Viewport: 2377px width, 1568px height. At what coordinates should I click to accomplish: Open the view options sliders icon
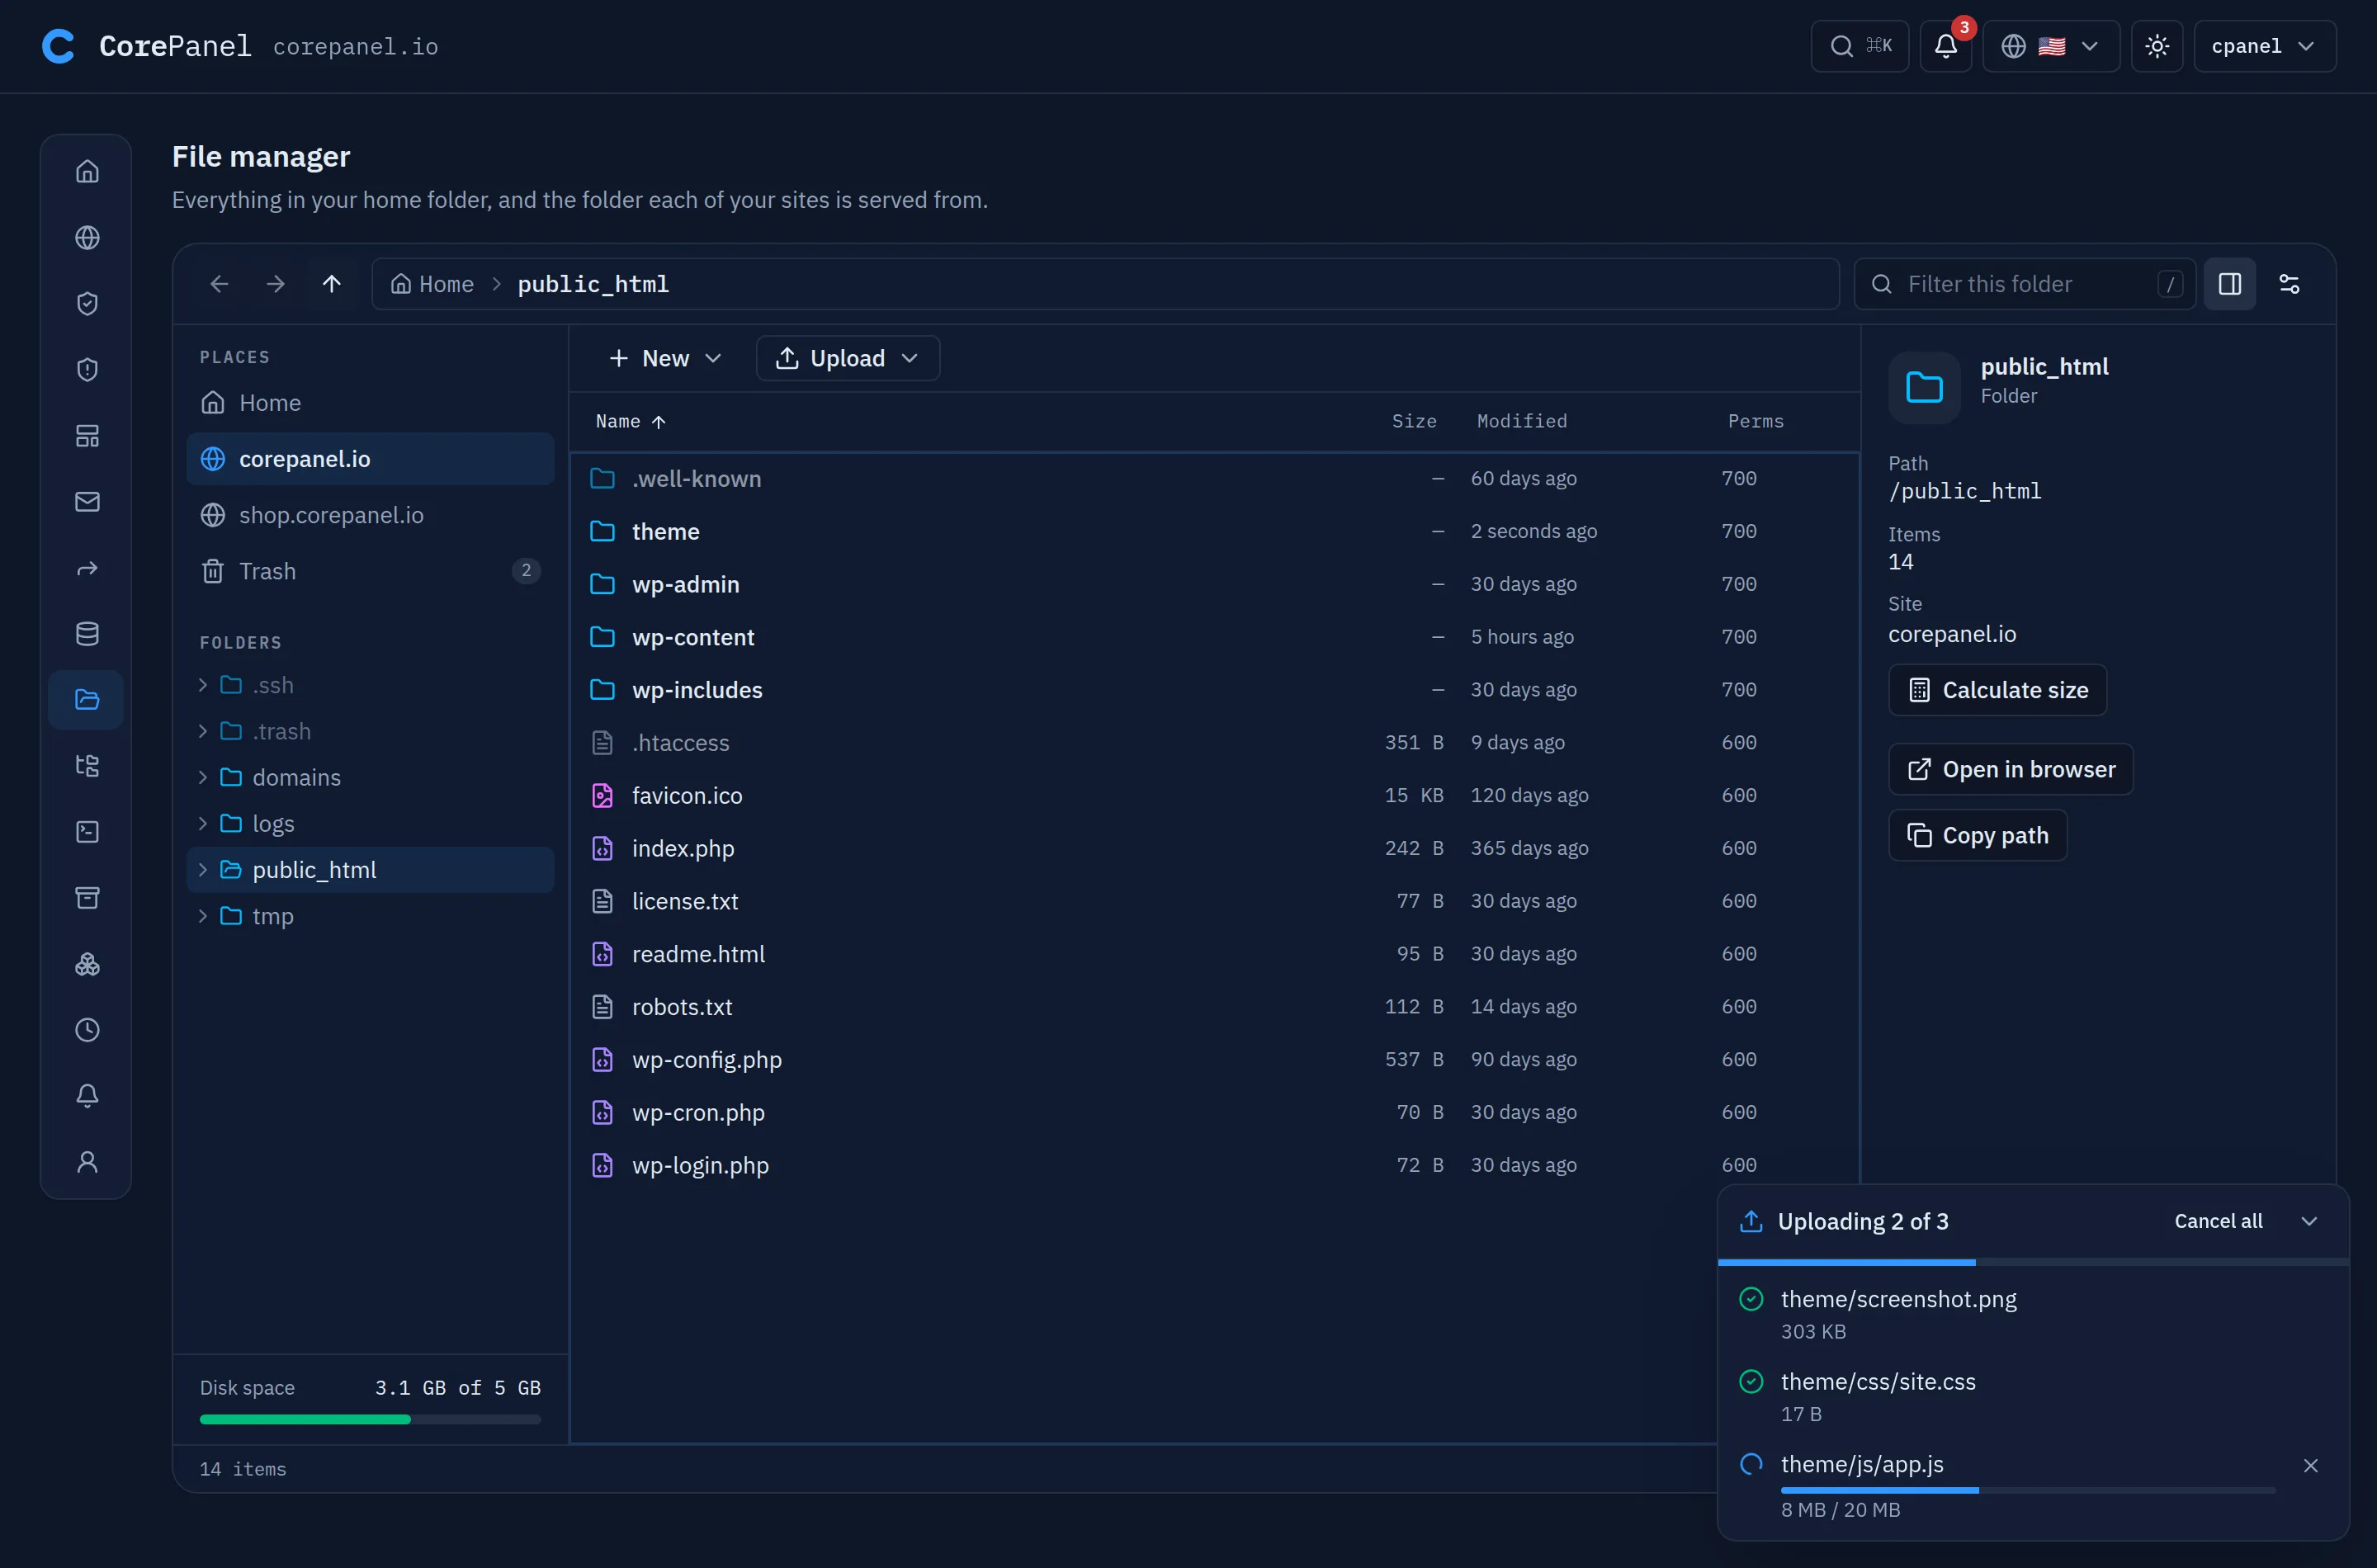pyautogui.click(x=2289, y=284)
